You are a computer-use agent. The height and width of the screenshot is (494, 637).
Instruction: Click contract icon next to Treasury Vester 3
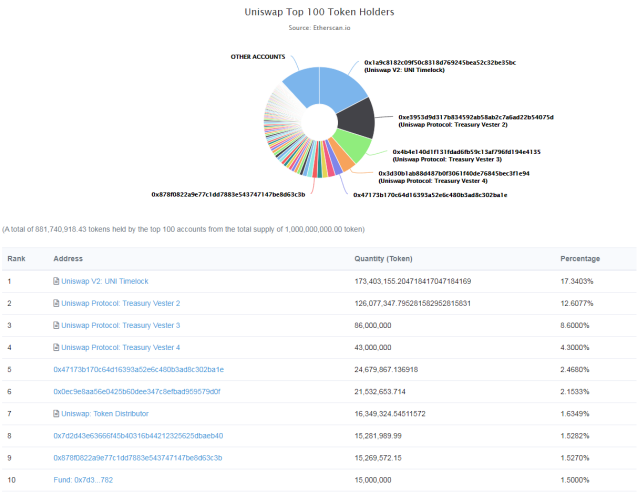56,325
